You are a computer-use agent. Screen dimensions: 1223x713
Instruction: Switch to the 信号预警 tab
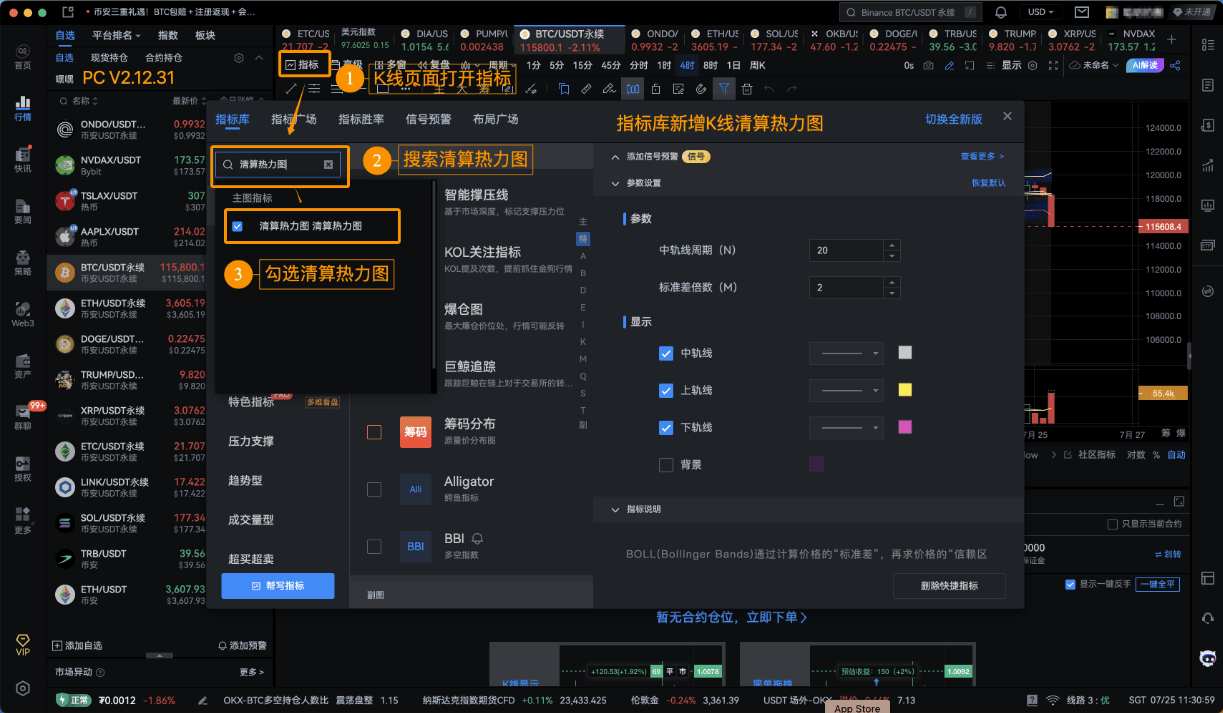[x=428, y=119]
